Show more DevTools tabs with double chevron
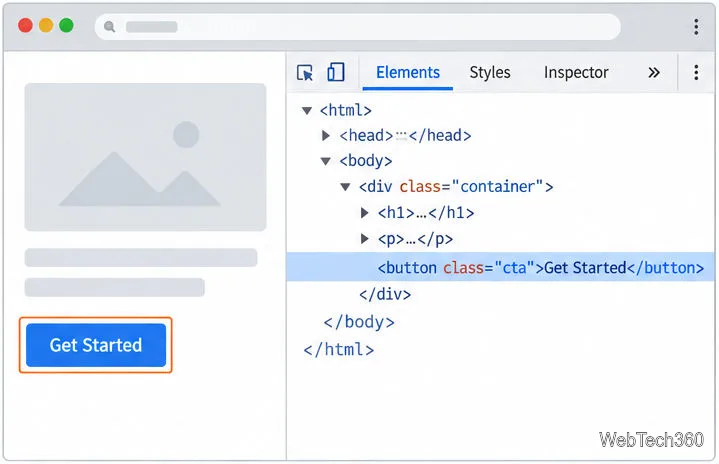Screen dimensions: 719x464 tap(654, 72)
